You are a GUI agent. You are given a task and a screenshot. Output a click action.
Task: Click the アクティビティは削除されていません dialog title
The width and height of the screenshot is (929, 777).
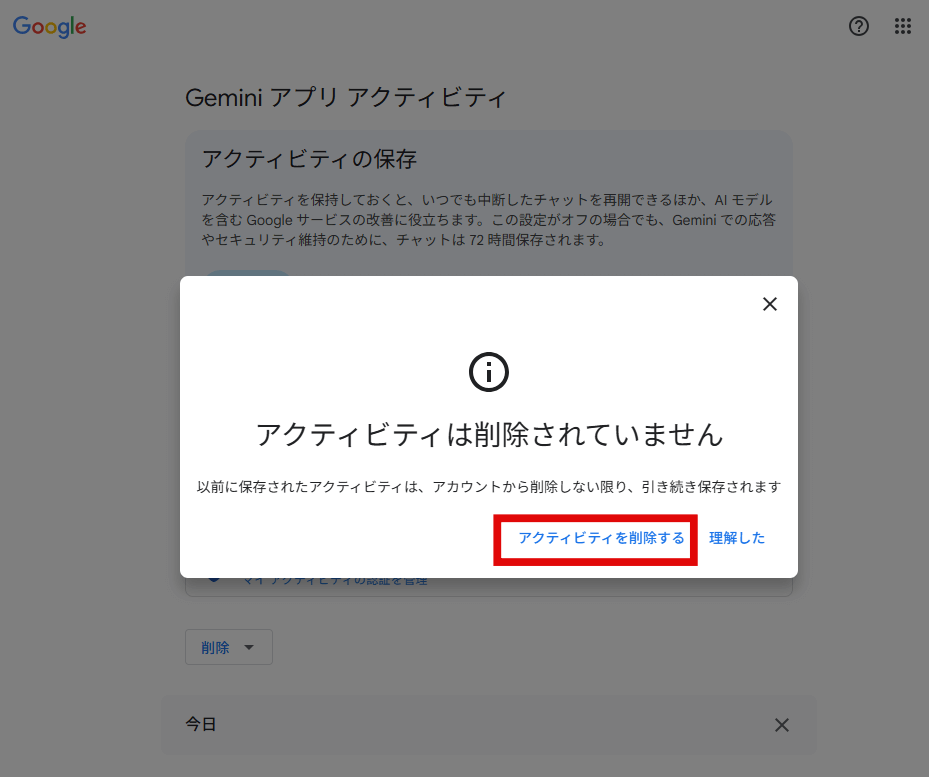coord(489,435)
